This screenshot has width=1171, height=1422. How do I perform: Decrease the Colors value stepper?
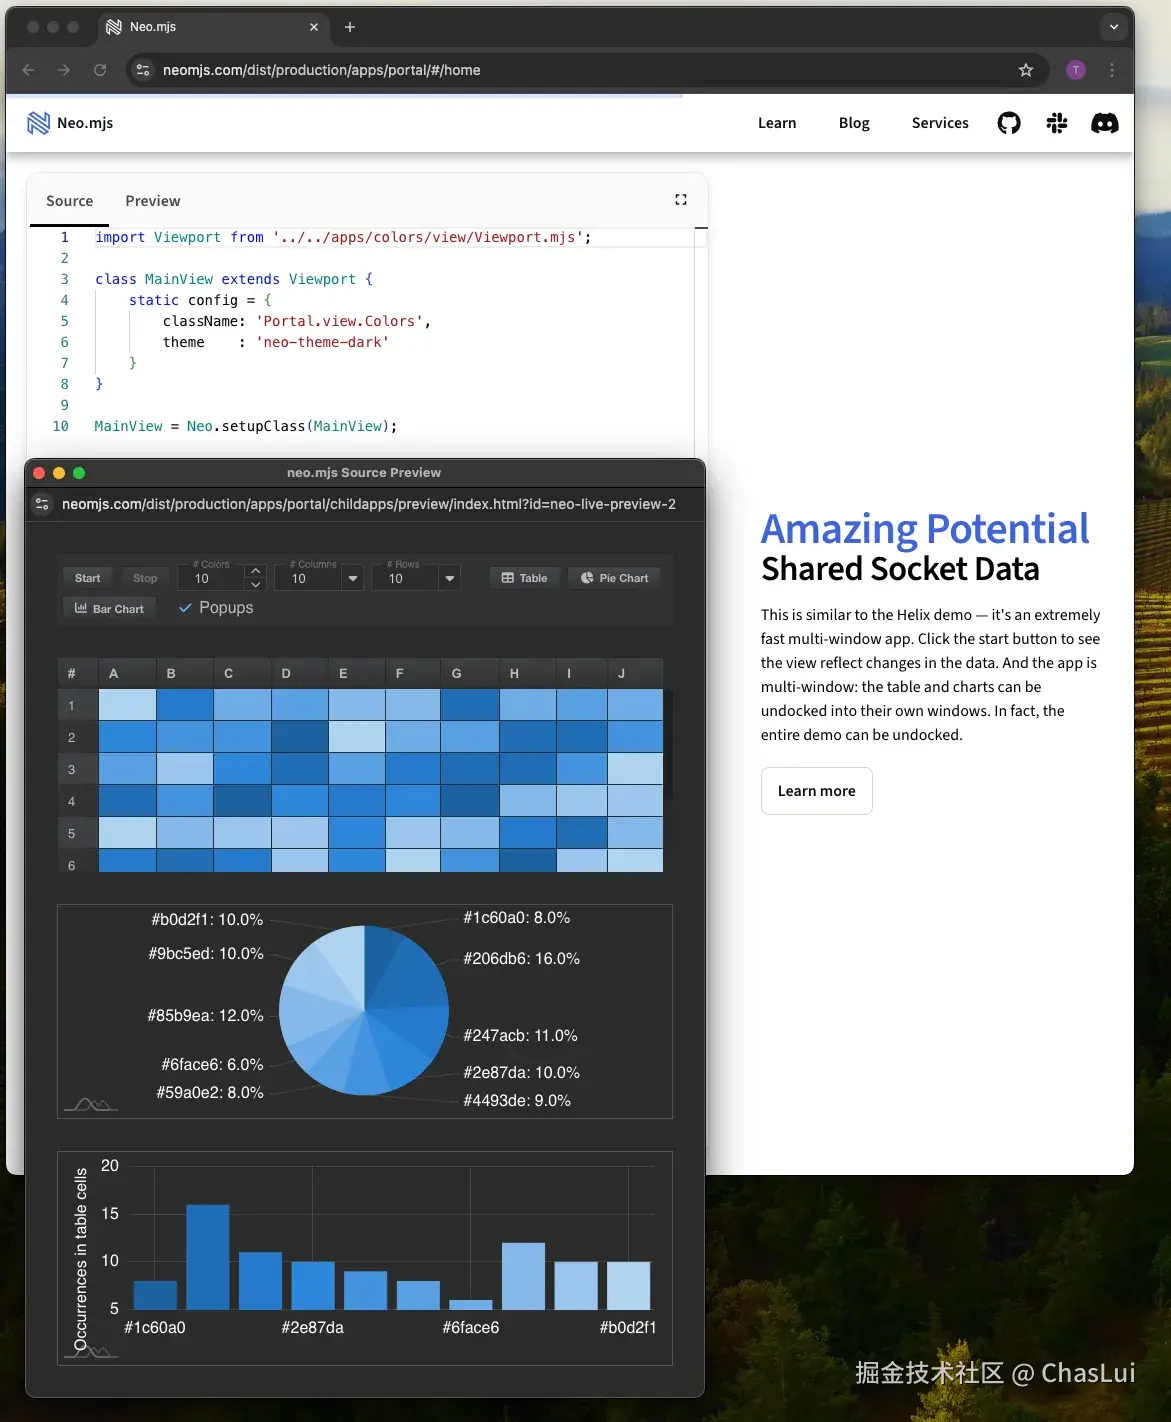tap(256, 584)
